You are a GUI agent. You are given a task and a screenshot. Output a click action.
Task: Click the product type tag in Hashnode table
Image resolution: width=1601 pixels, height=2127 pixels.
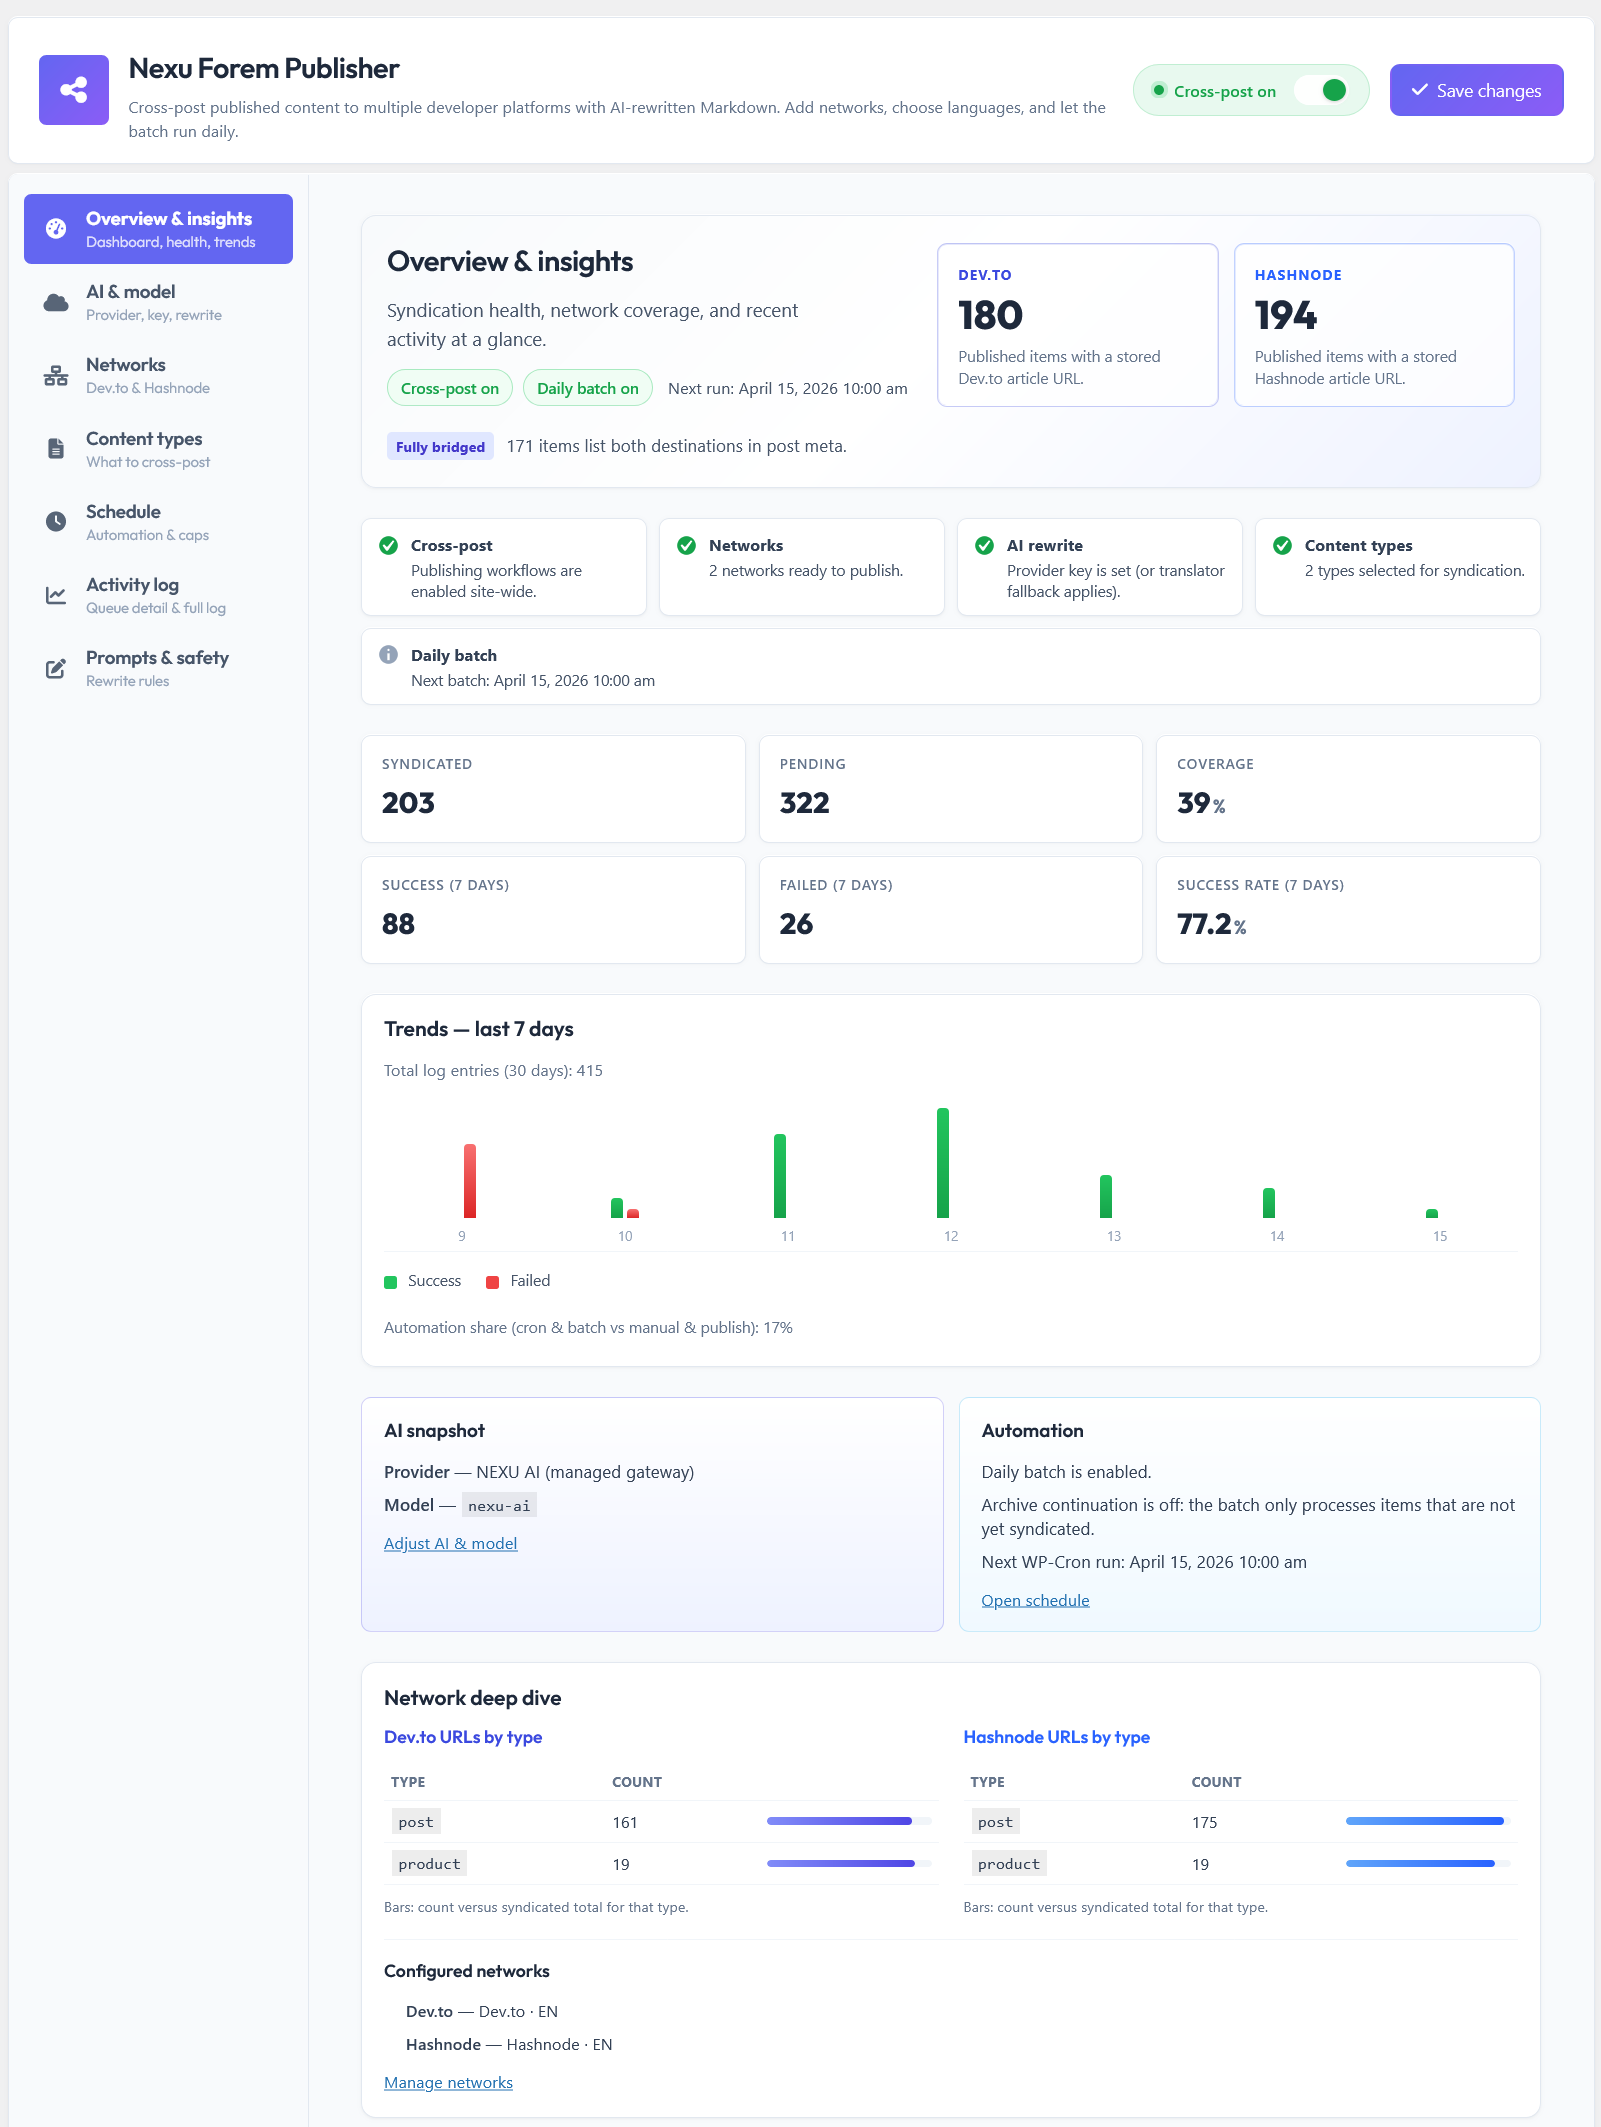click(x=1009, y=1863)
